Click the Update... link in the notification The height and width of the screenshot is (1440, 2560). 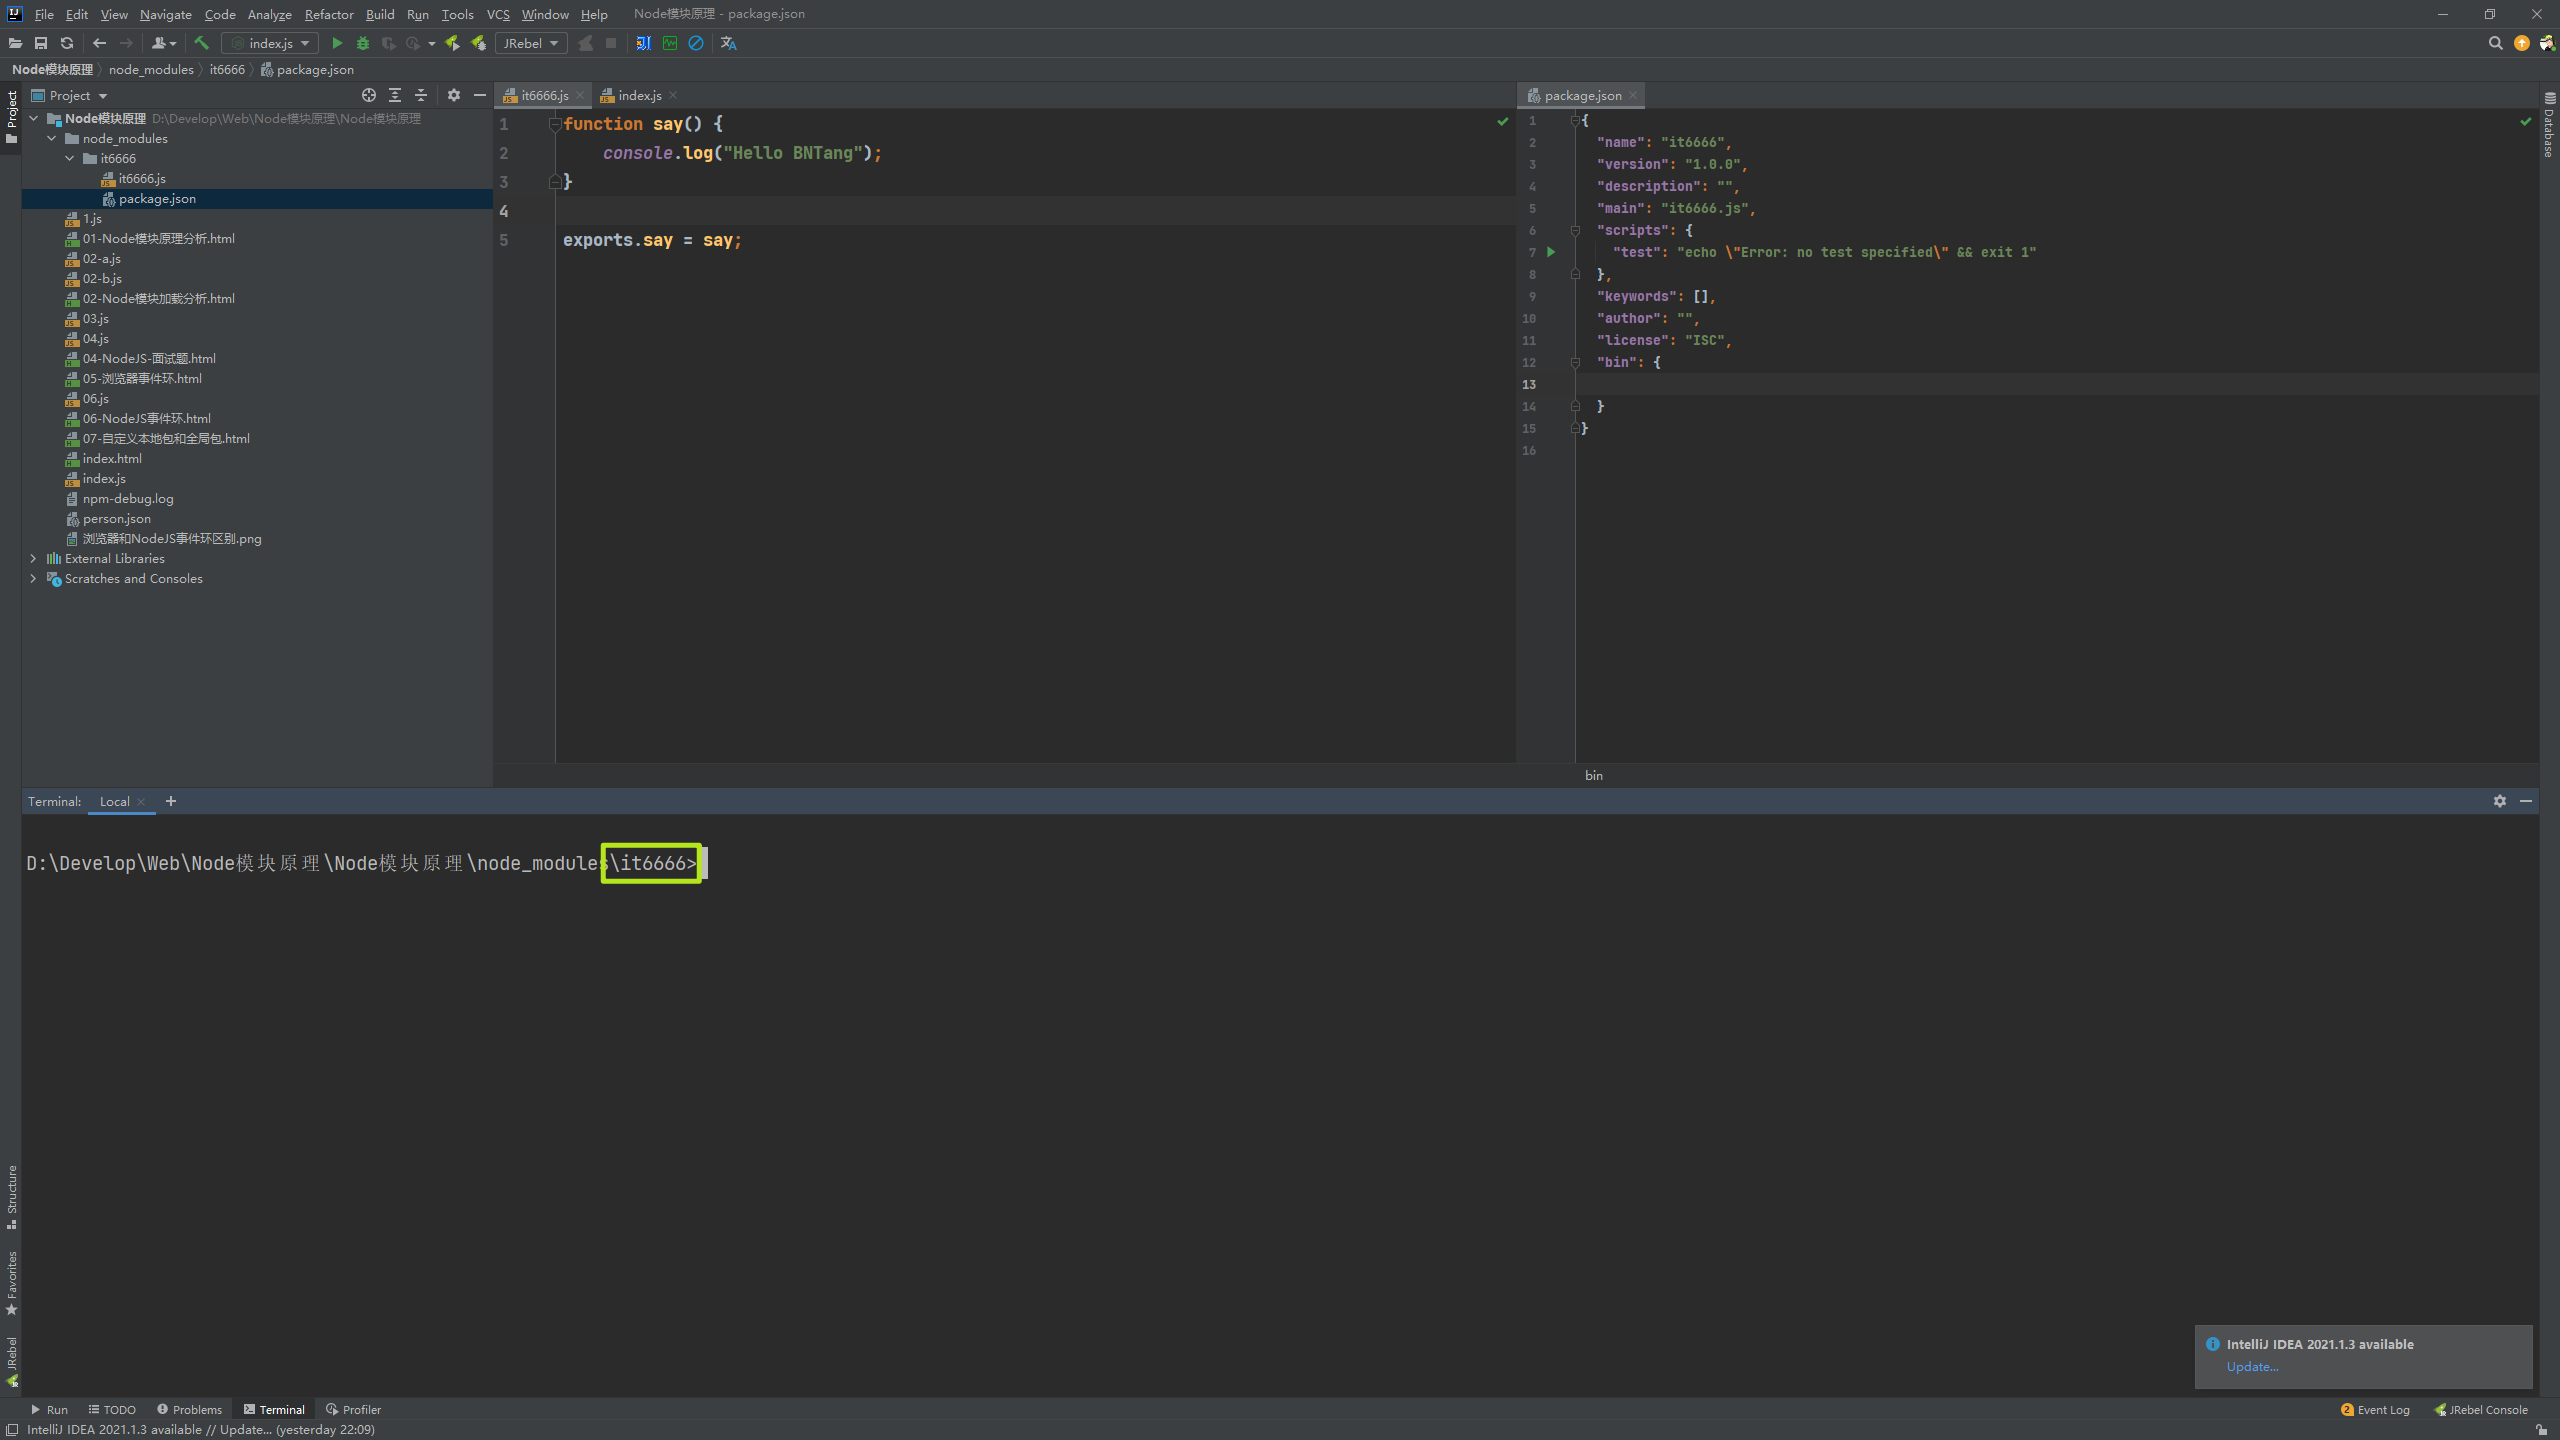coord(2252,1366)
